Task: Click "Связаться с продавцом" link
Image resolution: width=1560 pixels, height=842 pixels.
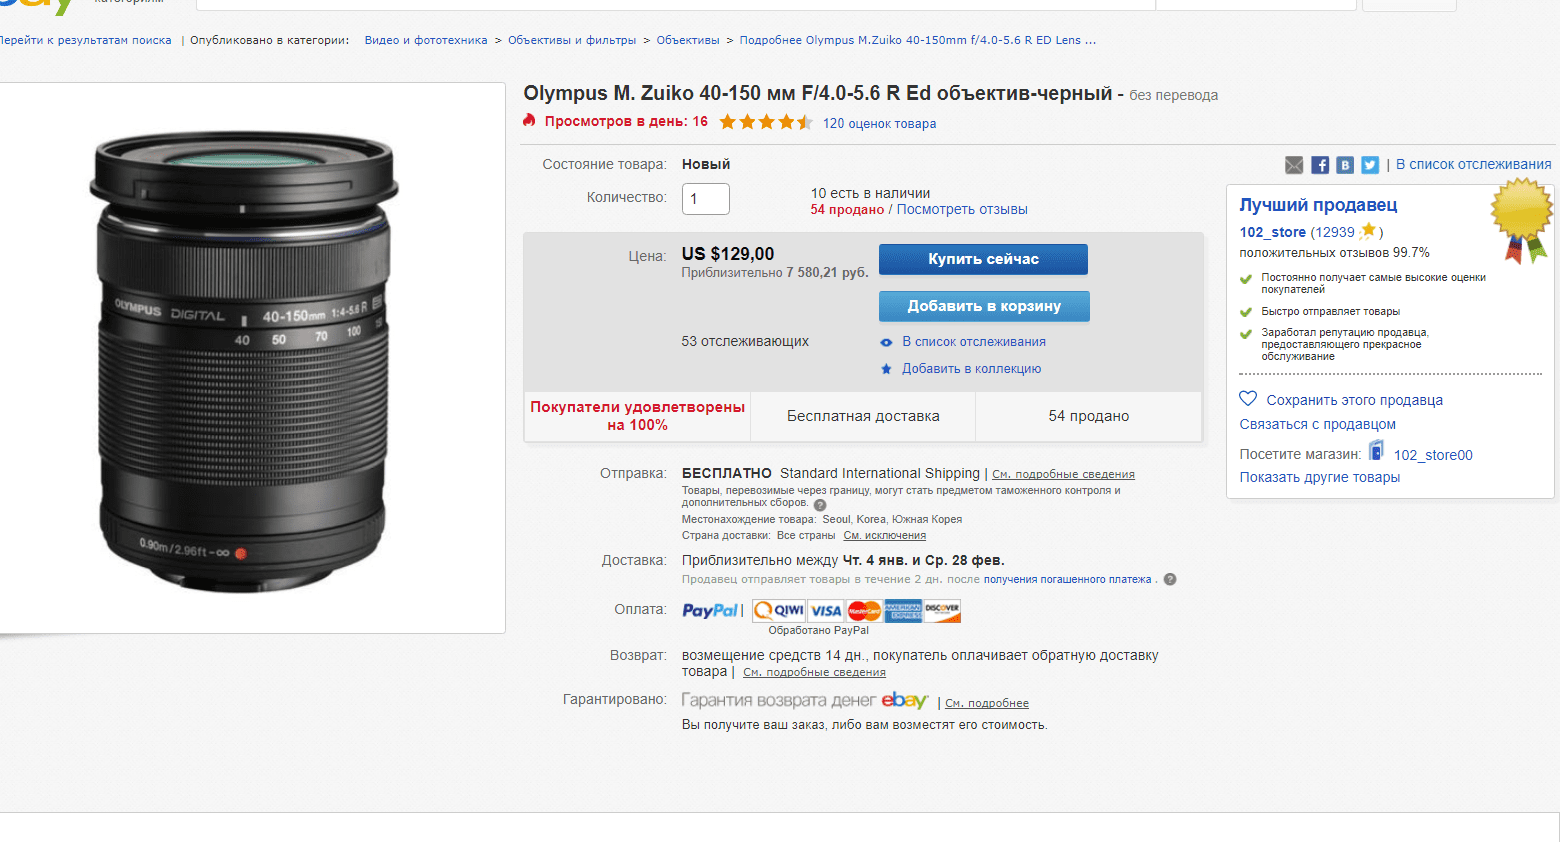Action: (1317, 425)
